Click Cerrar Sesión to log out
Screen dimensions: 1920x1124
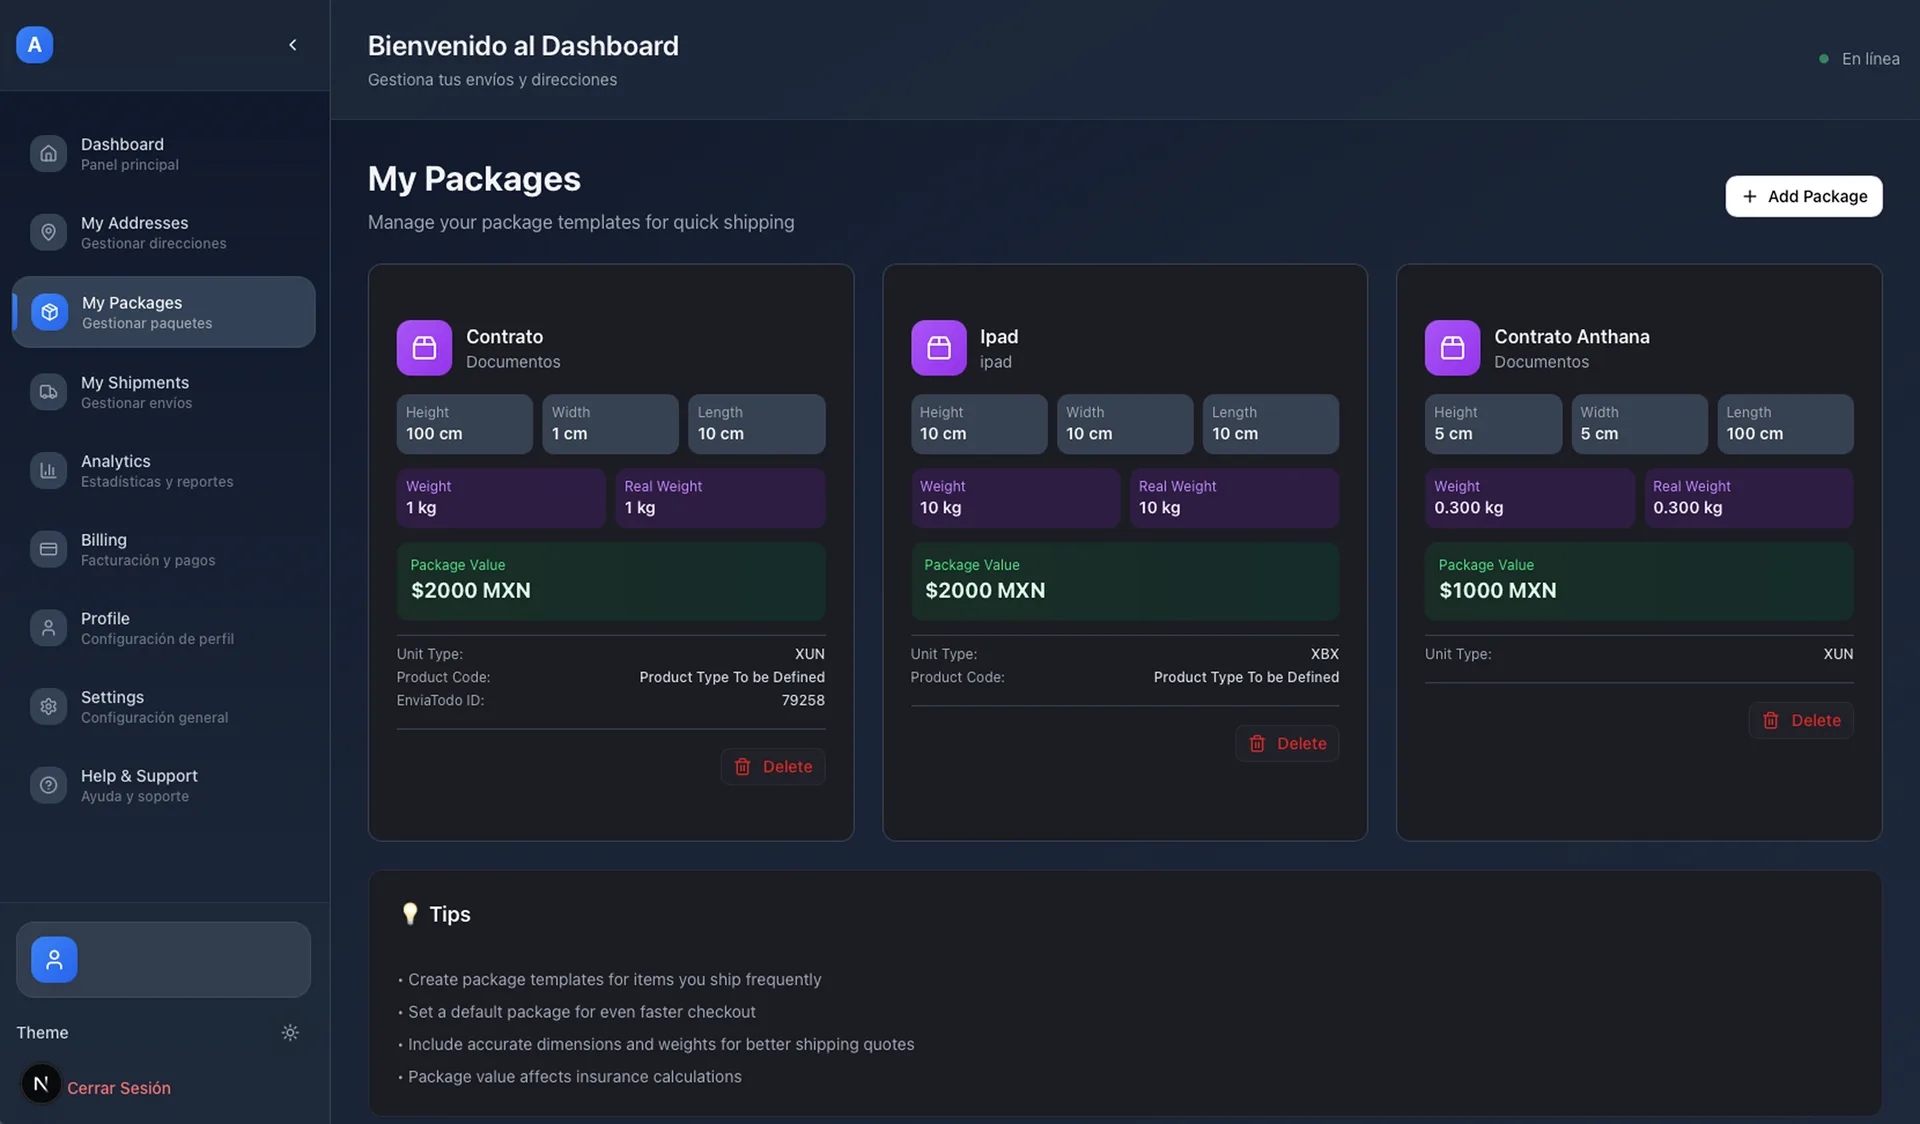coord(119,1088)
